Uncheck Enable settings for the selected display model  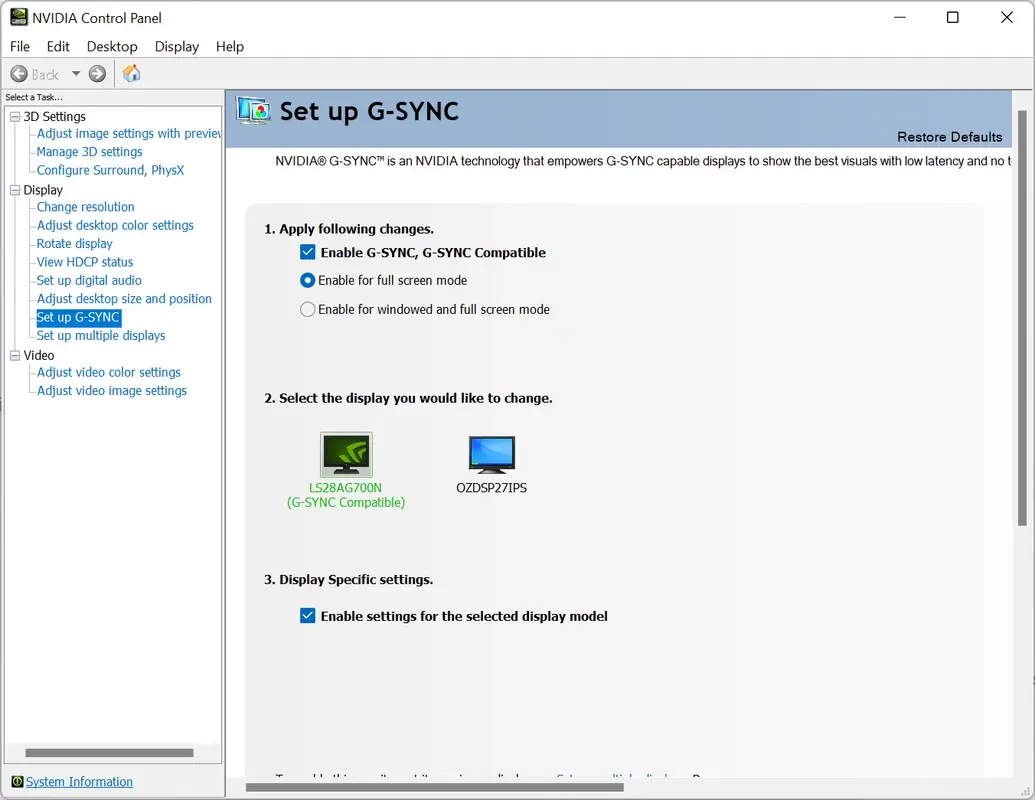(x=308, y=616)
